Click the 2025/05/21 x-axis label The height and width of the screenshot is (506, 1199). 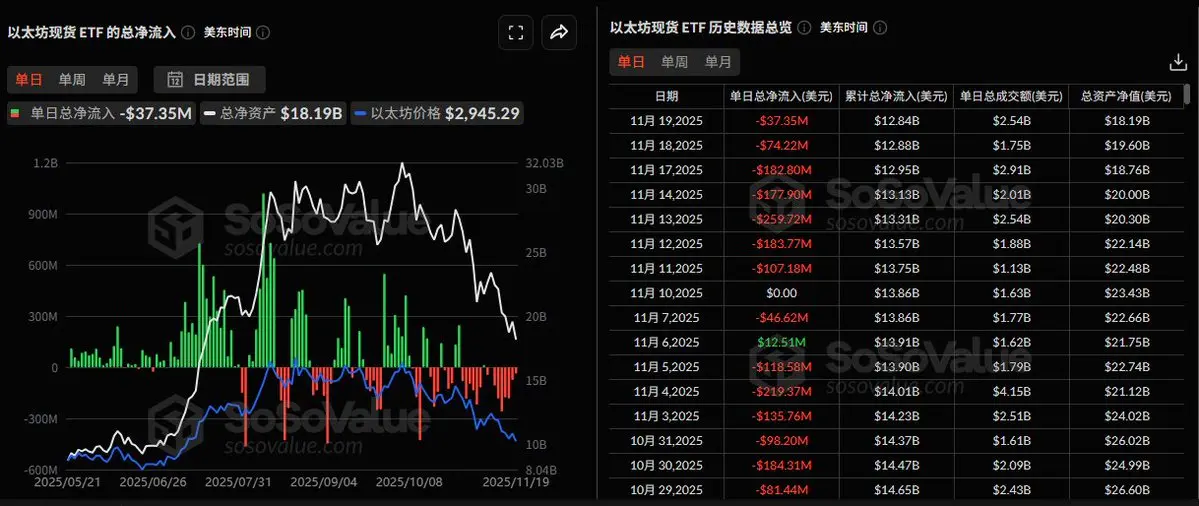click(x=67, y=482)
